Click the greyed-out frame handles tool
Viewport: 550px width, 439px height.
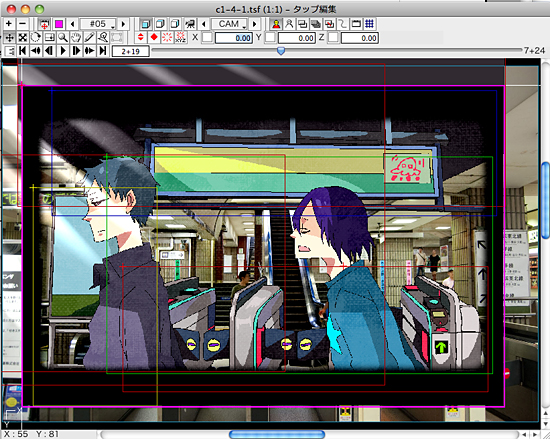click(x=116, y=38)
